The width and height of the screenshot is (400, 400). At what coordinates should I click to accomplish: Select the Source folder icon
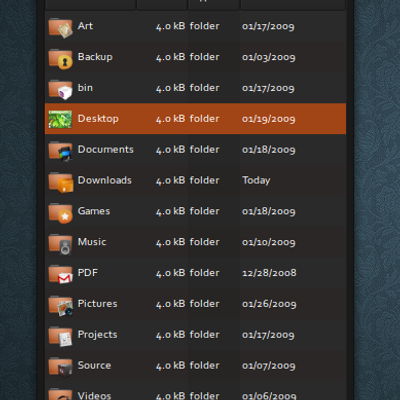pyautogui.click(x=60, y=367)
